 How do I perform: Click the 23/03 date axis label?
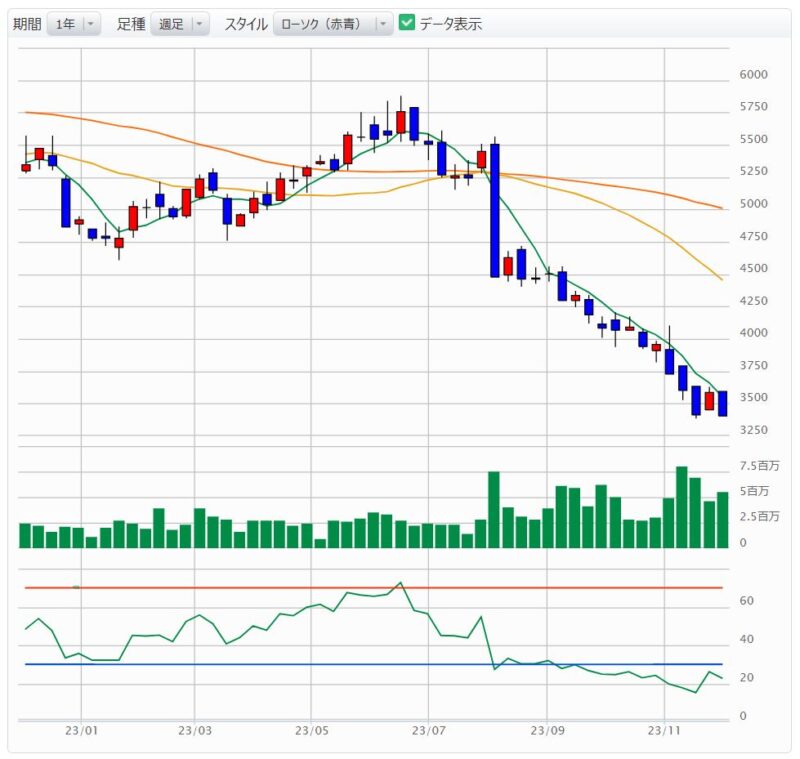[194, 730]
